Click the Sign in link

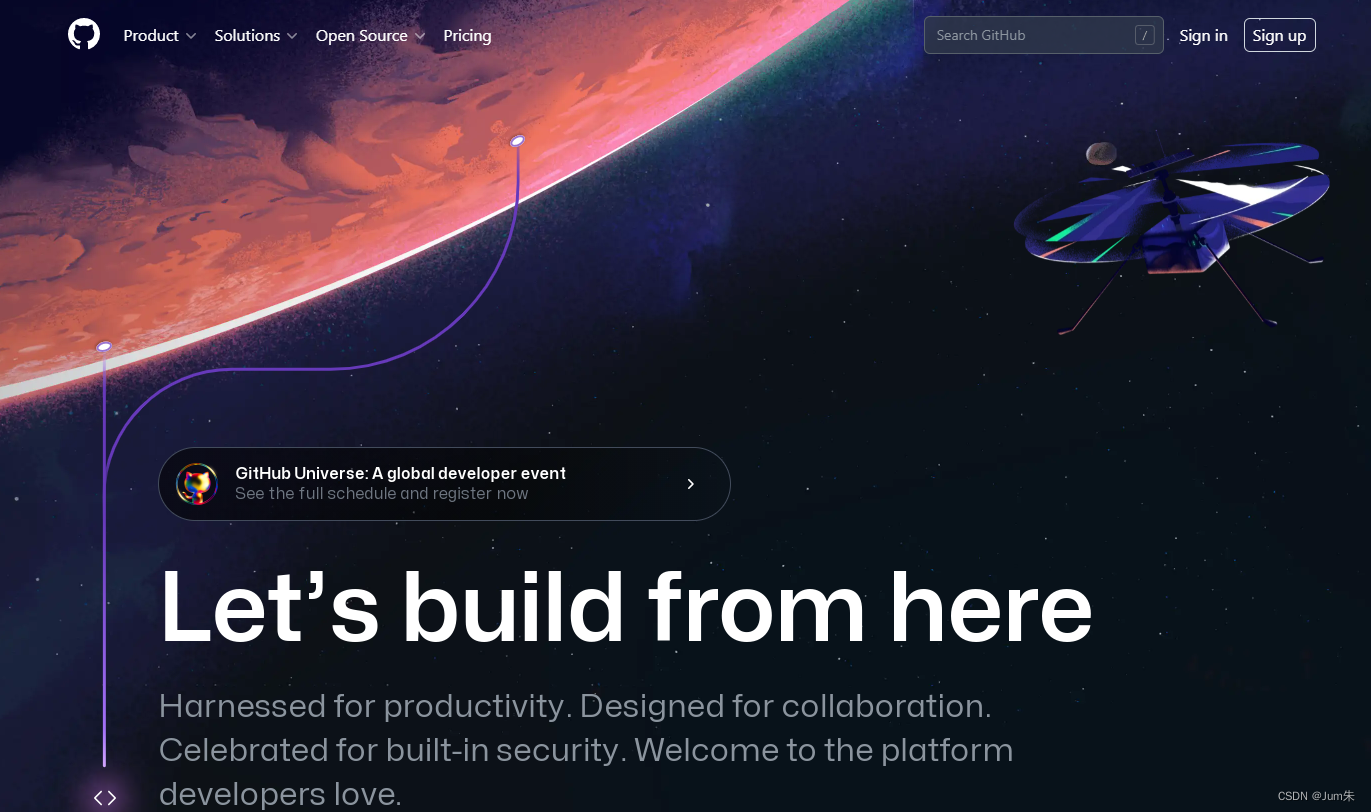pyautogui.click(x=1203, y=35)
